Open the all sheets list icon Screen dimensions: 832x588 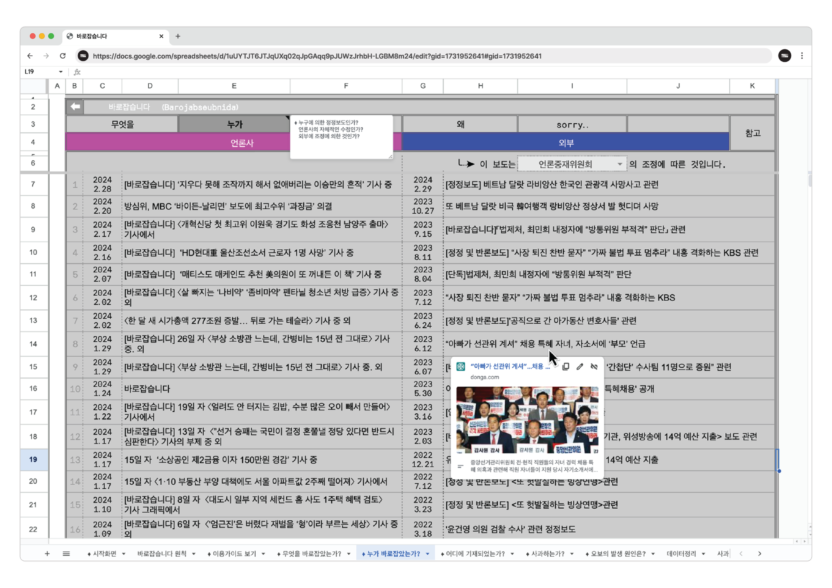tap(66, 553)
